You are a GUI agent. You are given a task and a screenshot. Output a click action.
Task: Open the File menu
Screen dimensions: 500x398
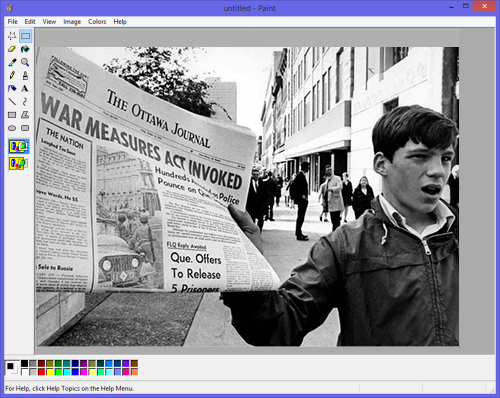tap(13, 22)
